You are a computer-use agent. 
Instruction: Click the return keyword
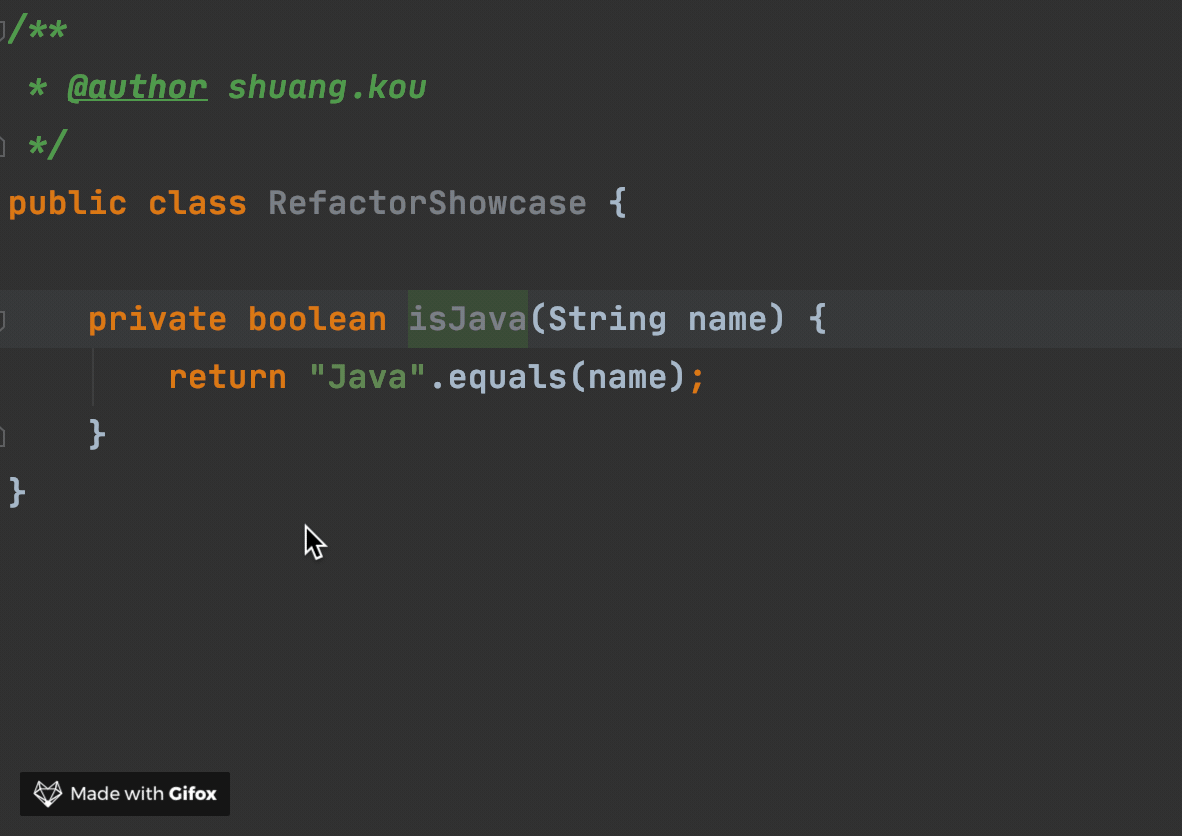point(227,378)
